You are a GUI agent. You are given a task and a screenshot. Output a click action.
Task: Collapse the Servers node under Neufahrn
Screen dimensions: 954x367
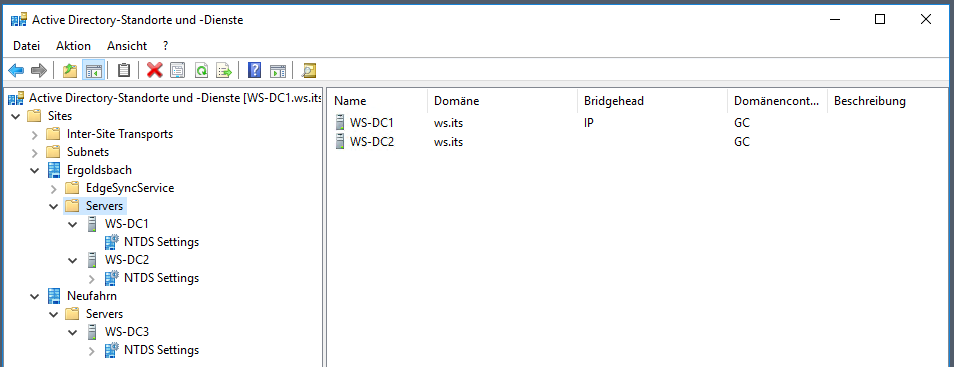point(54,314)
